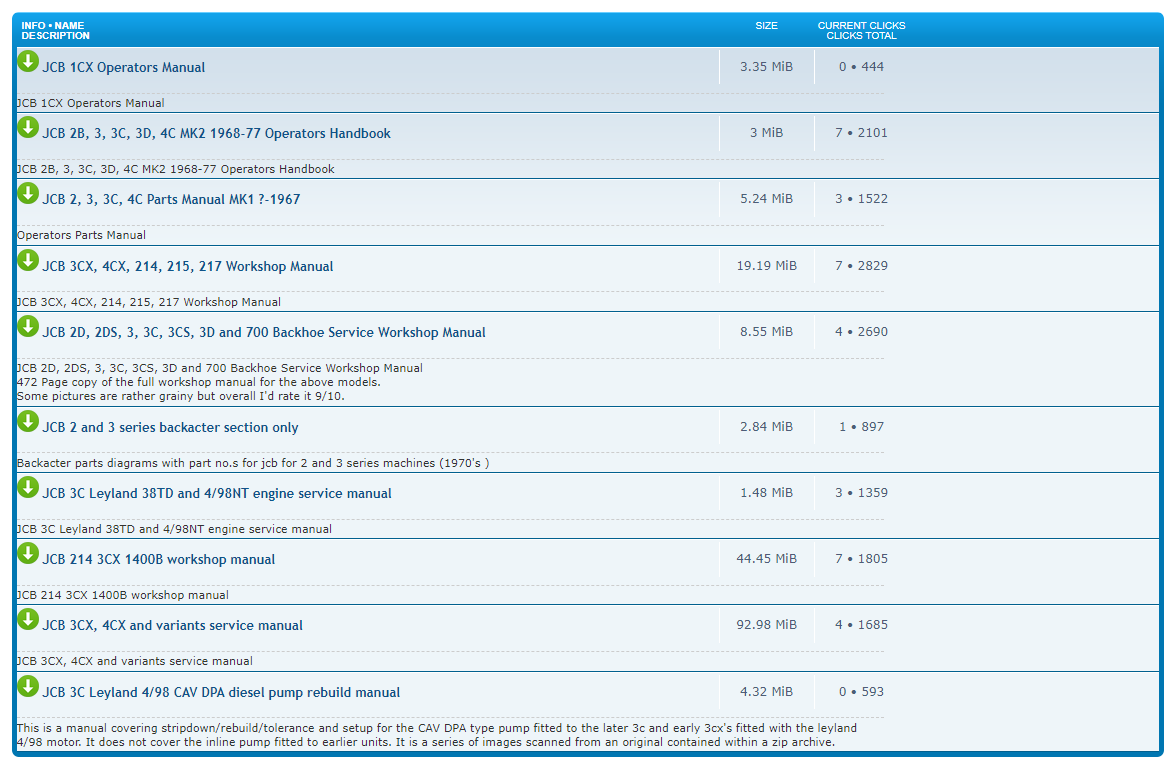1171x763 pixels.
Task: Click 'This is a manual covering stripdown' description
Action: [x=437, y=735]
